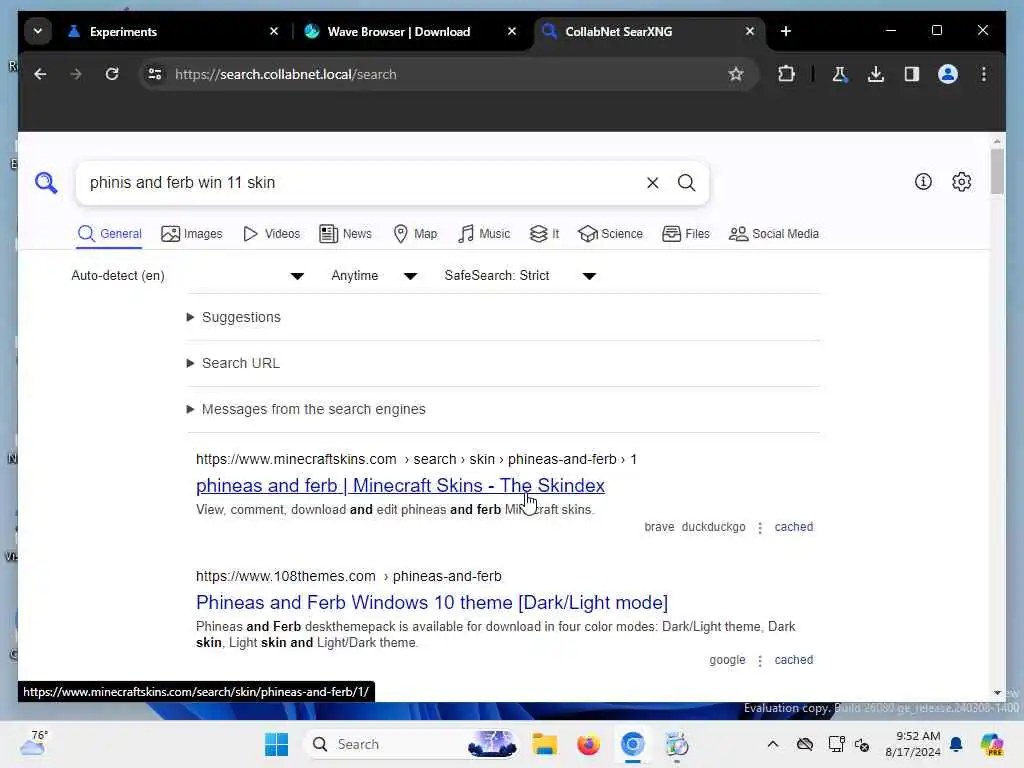Viewport: 1024px width, 768px height.
Task: Open notifications bell in taskbar
Action: click(956, 744)
